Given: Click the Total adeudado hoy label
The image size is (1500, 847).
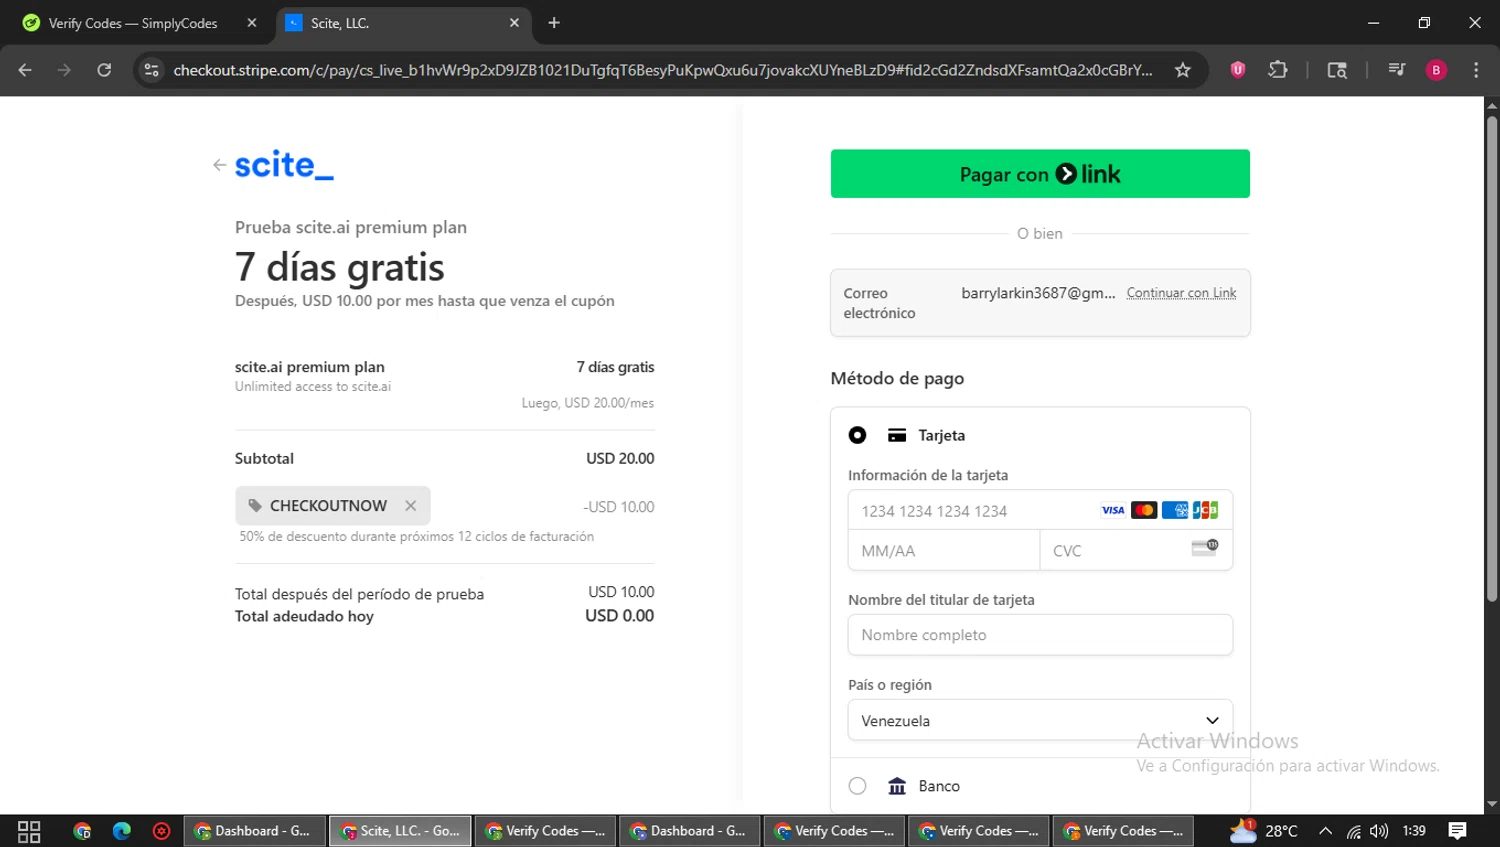Looking at the screenshot, I should (304, 616).
